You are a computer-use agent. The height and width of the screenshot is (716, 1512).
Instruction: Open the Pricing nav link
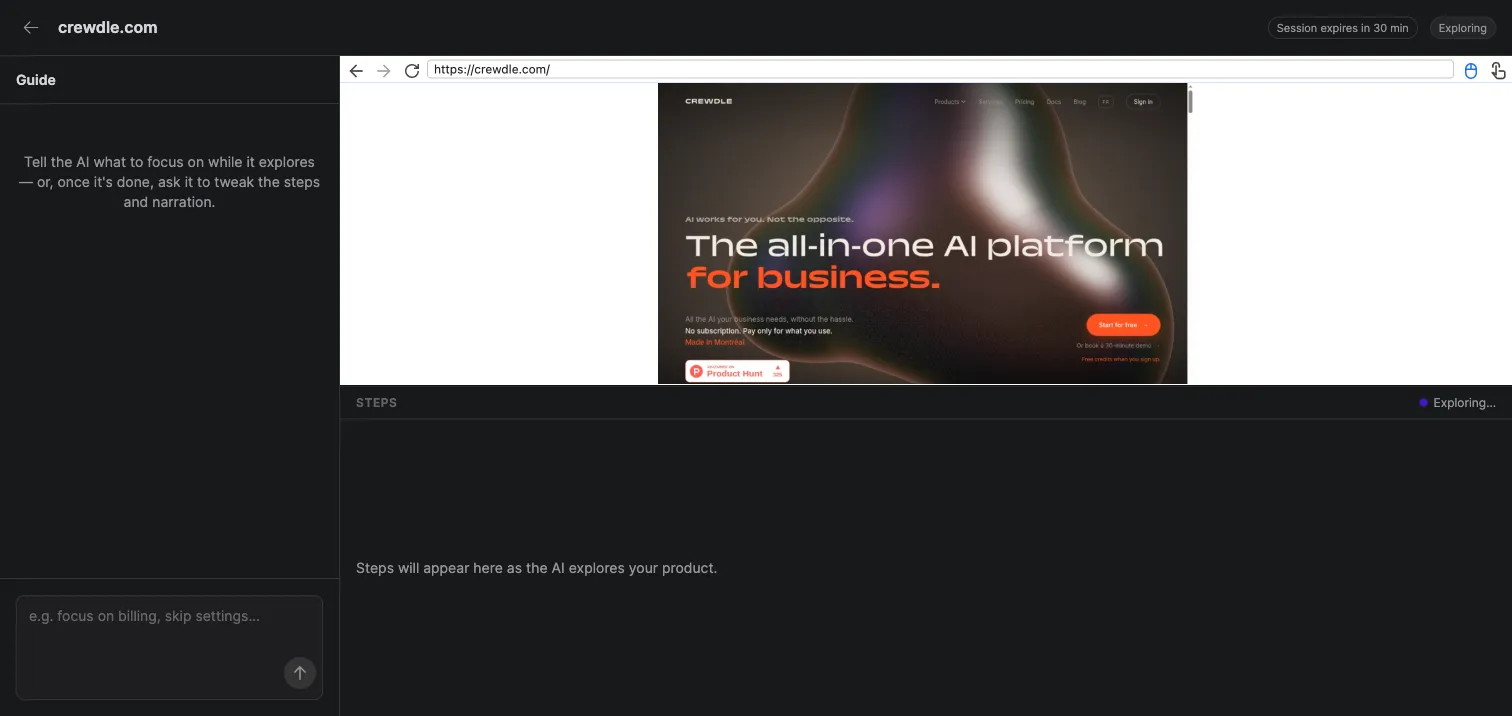coord(1024,102)
